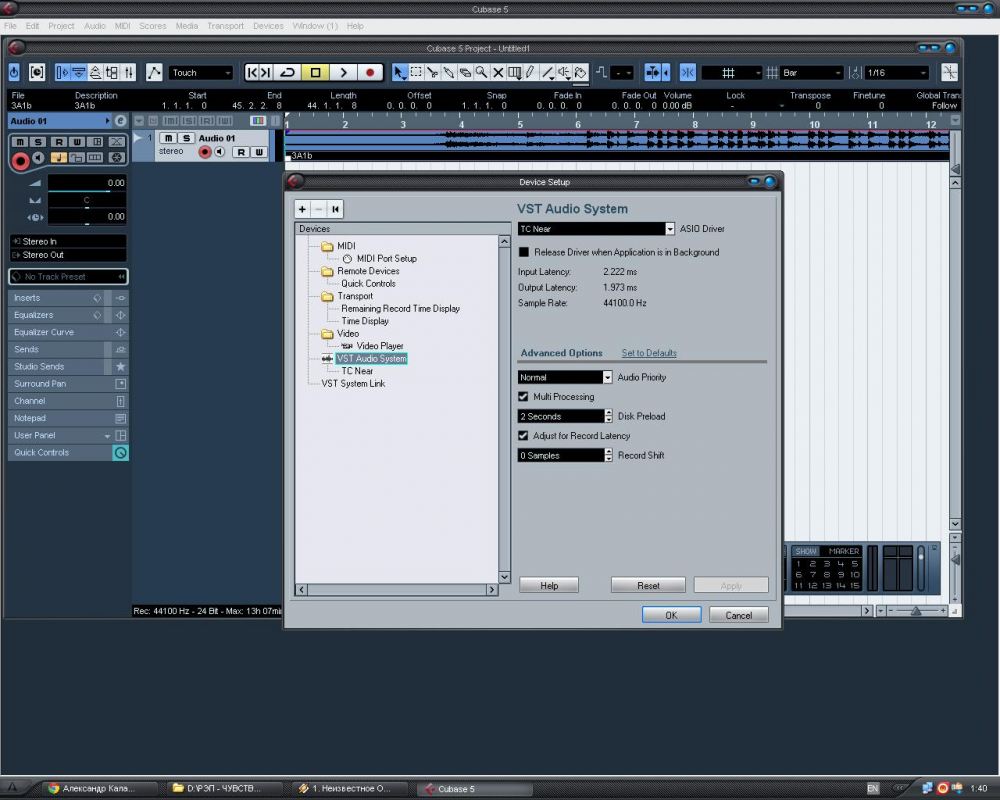This screenshot has width=1000, height=800.
Task: Open the Transport menu
Action: (x=225, y=26)
